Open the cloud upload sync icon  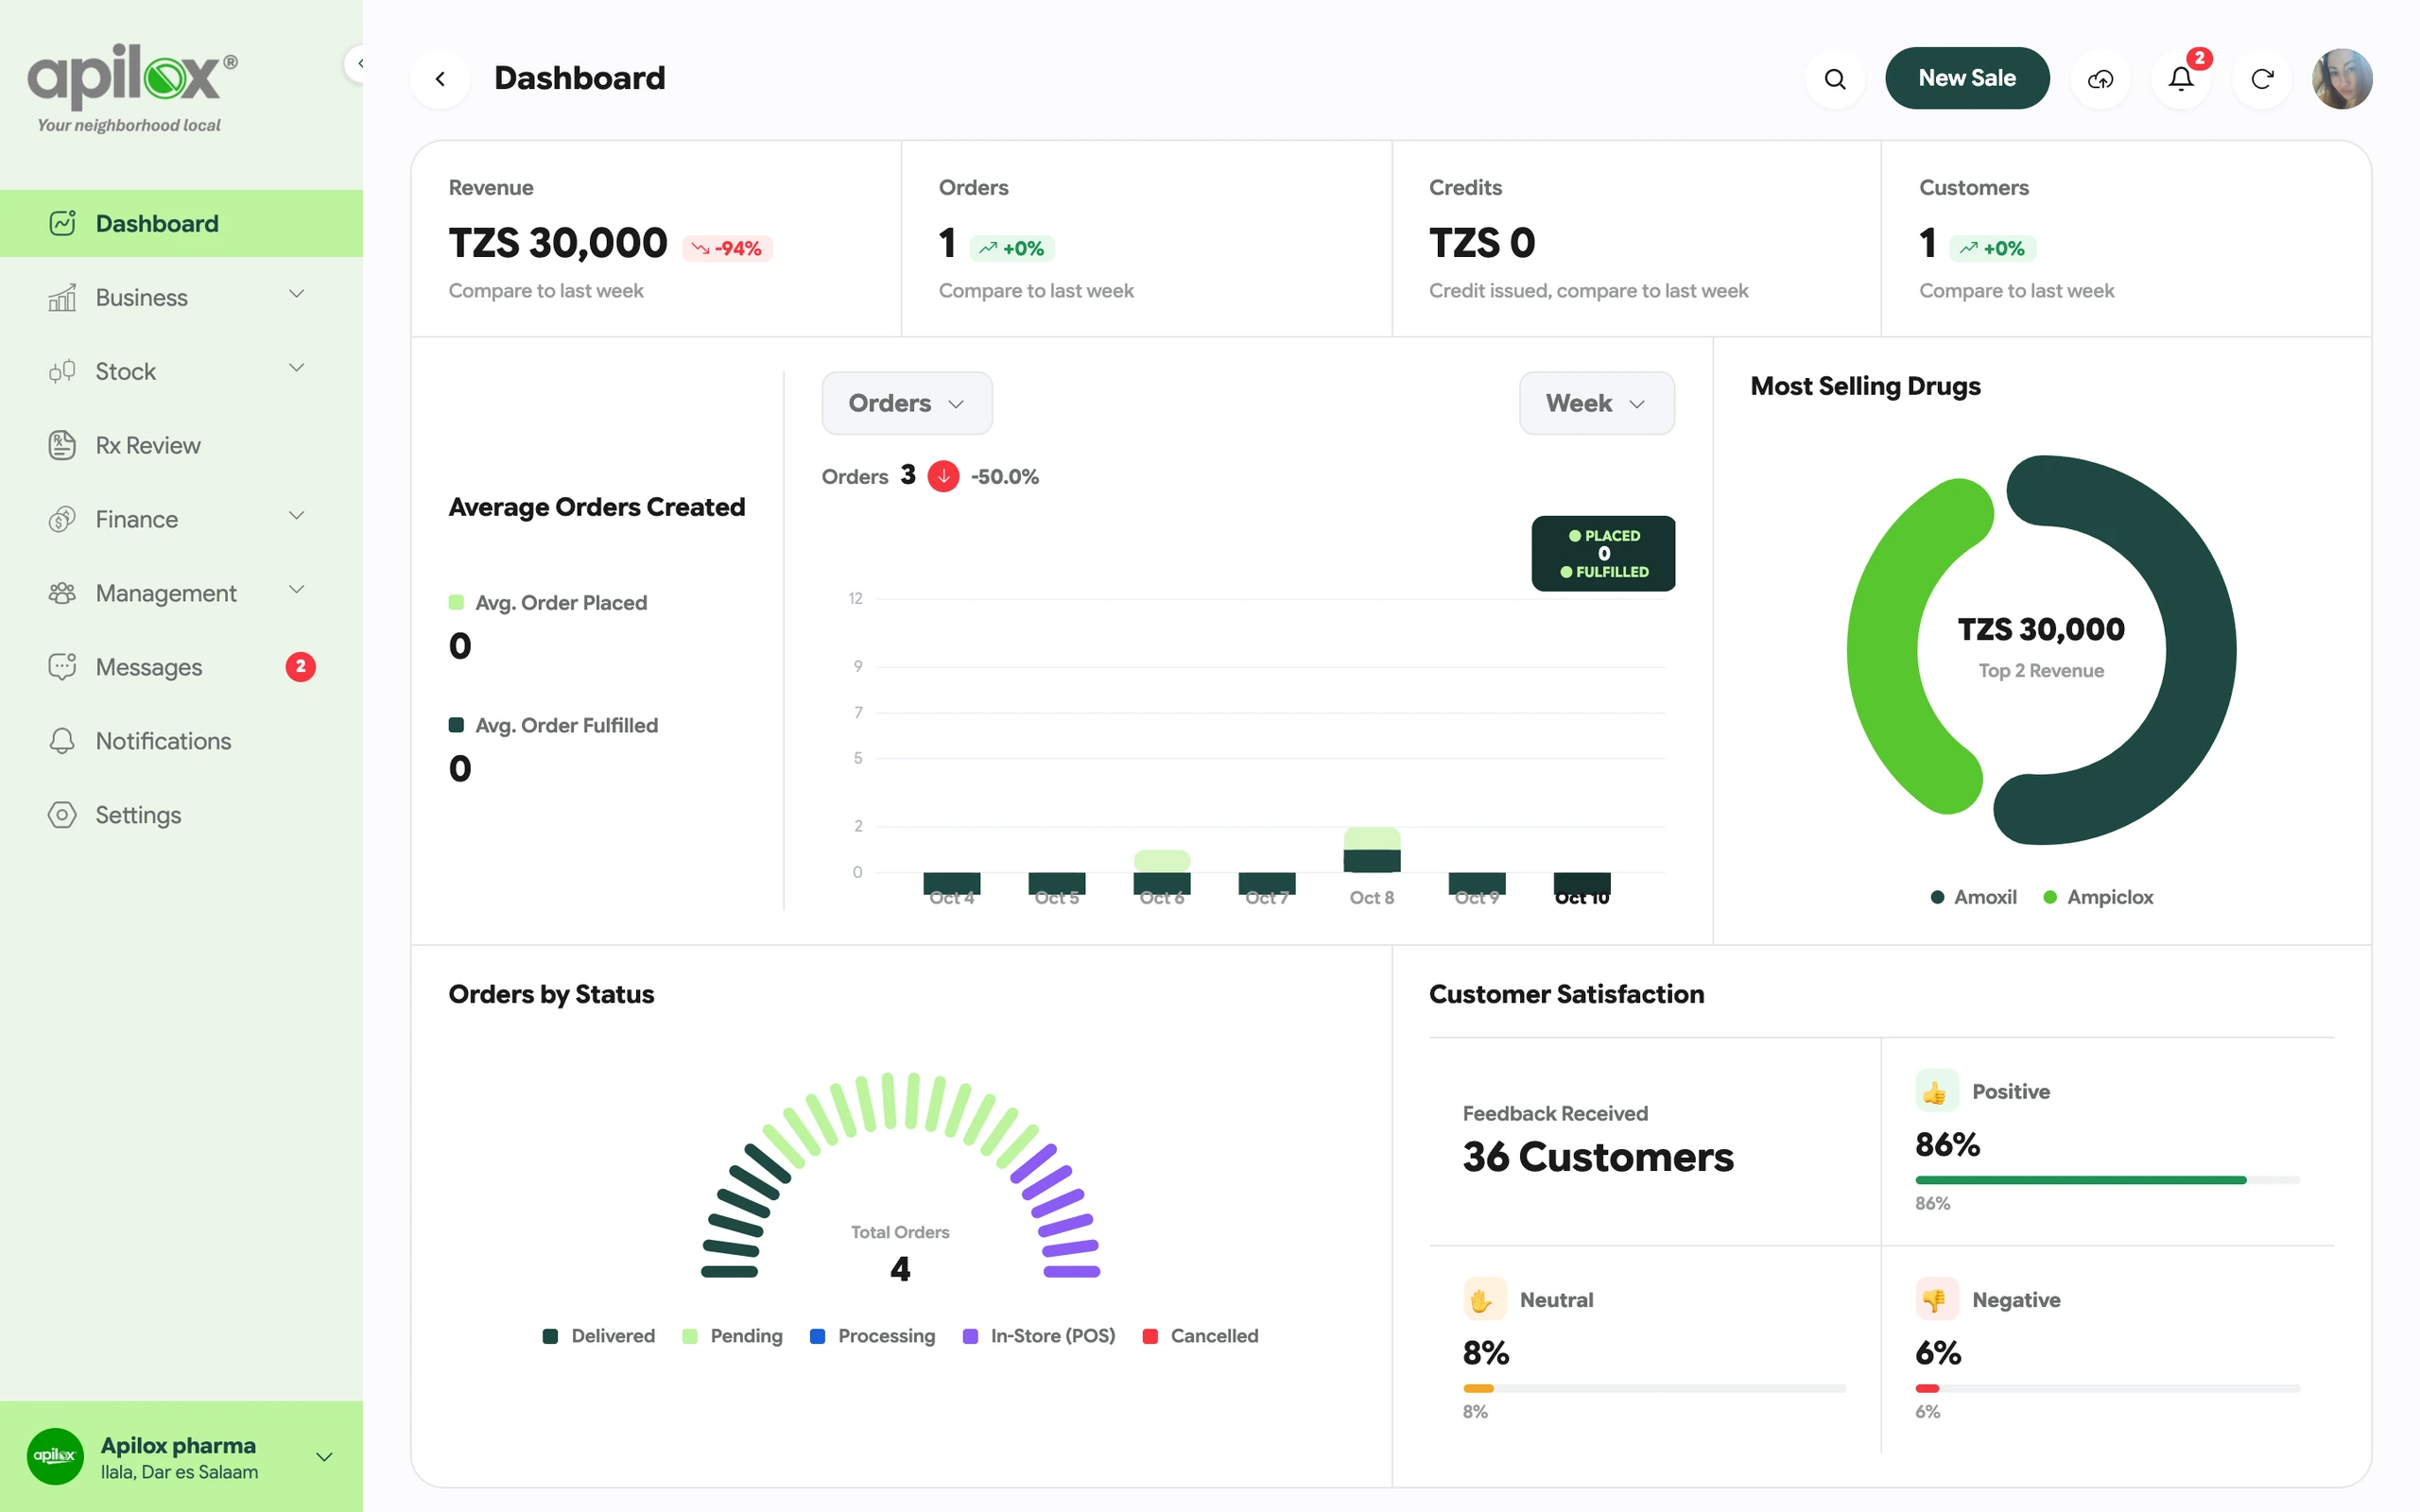tap(2100, 78)
